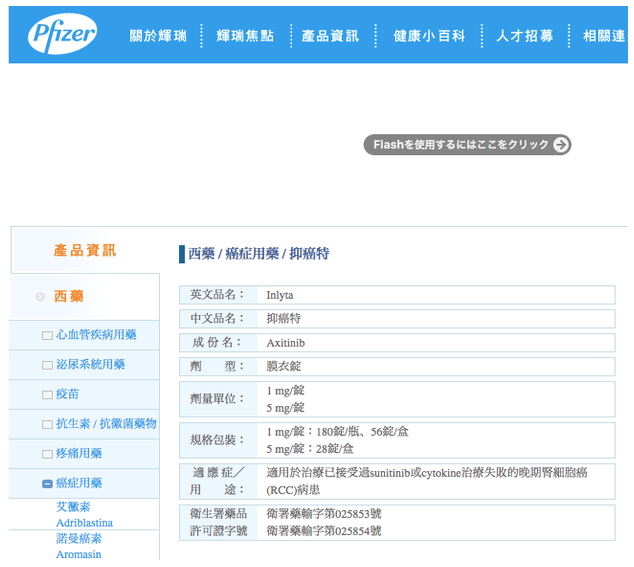Click the 劑量單位 row label

(x=218, y=399)
